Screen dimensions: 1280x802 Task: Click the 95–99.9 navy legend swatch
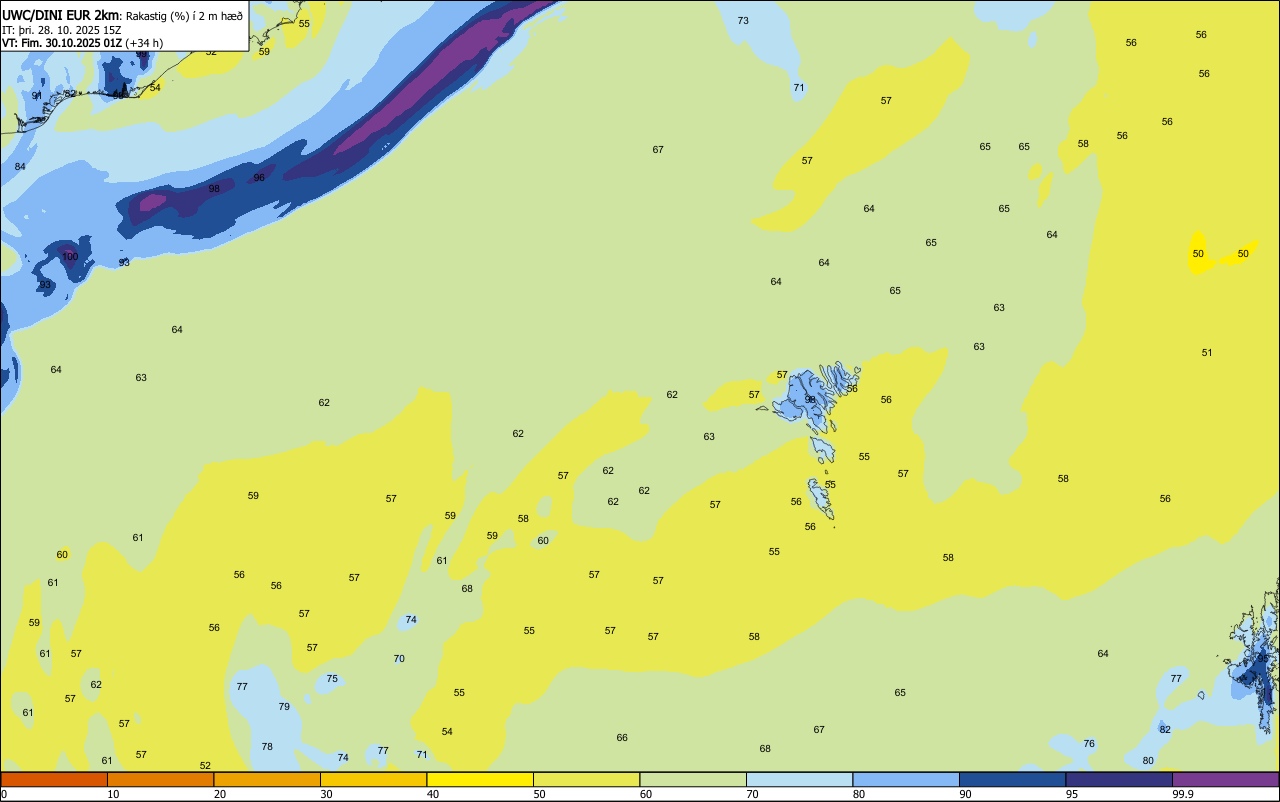[x=1119, y=779]
